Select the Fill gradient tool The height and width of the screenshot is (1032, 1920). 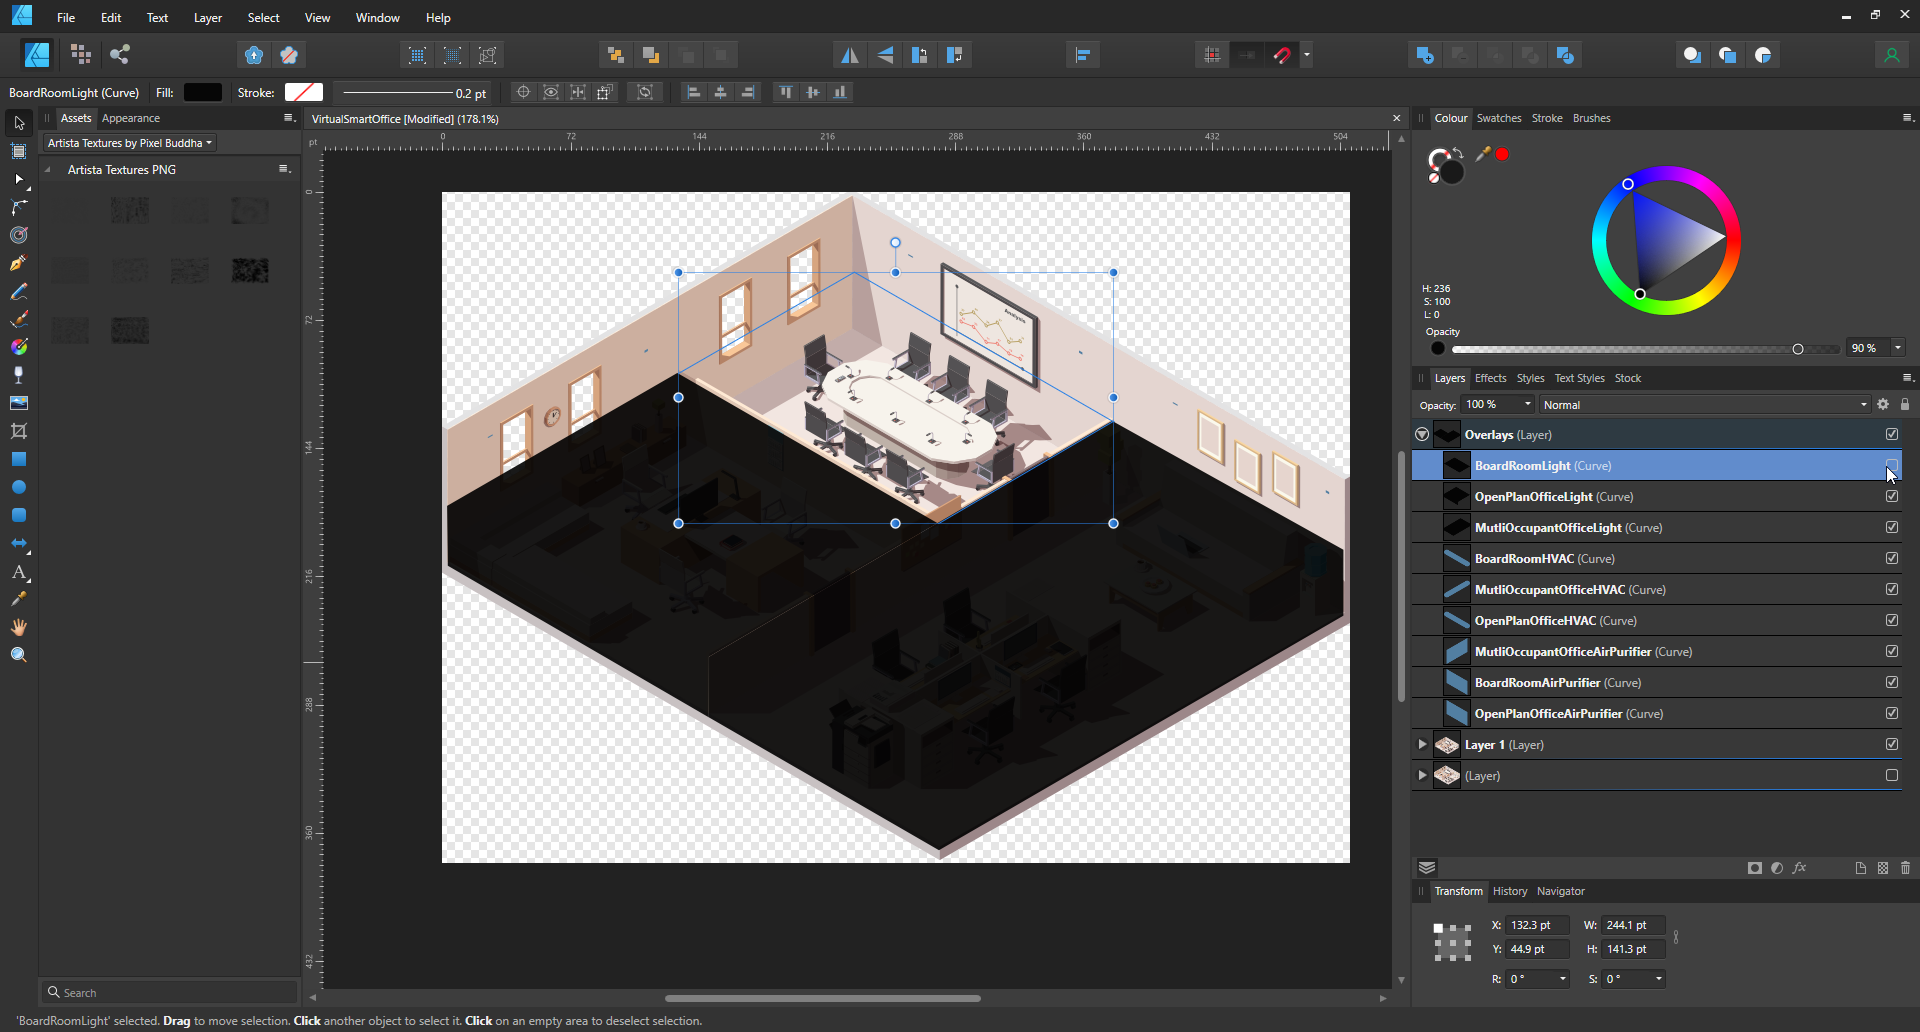click(19, 347)
